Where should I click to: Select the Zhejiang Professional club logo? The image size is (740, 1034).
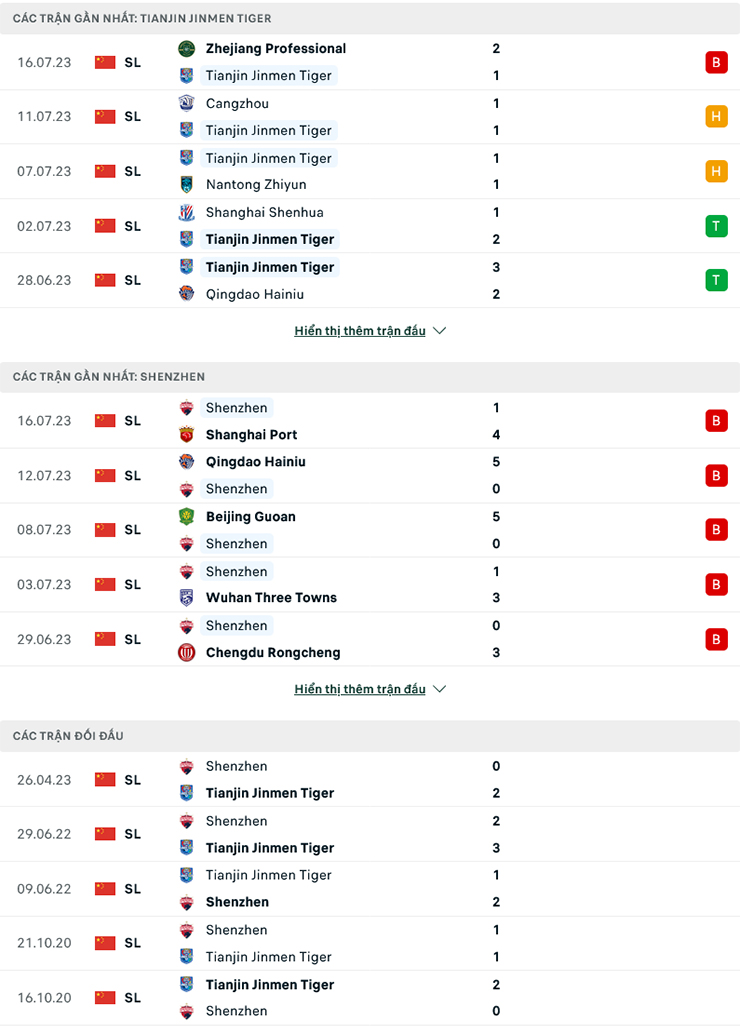coord(186,48)
